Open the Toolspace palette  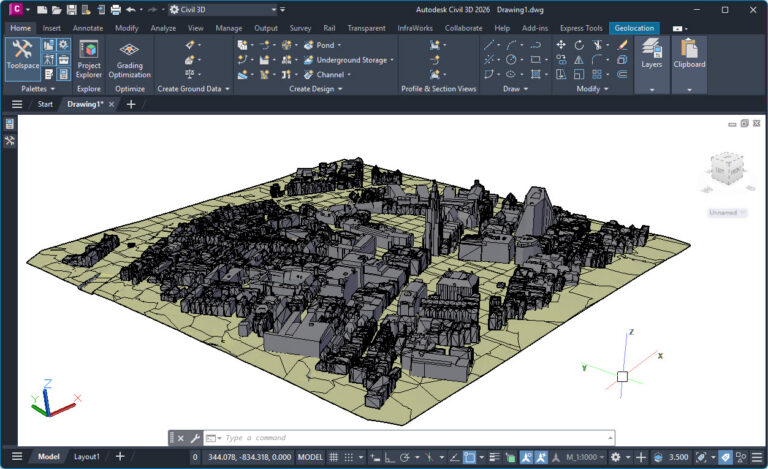[23, 59]
